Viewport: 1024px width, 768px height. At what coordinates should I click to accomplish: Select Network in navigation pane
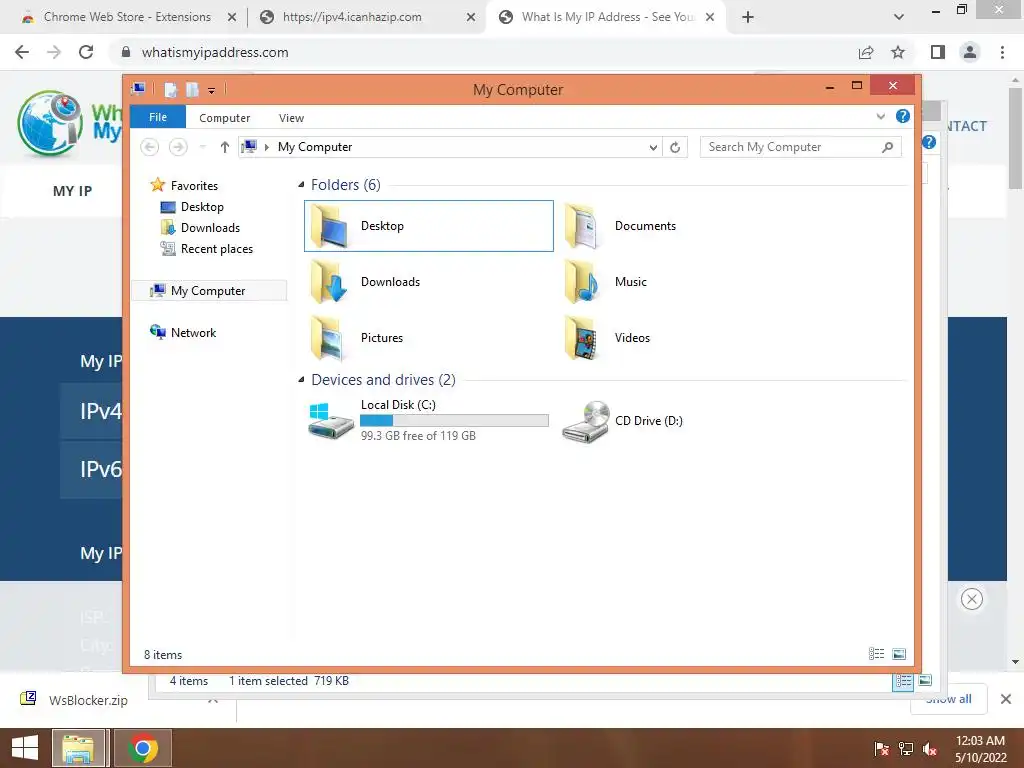[x=193, y=332]
